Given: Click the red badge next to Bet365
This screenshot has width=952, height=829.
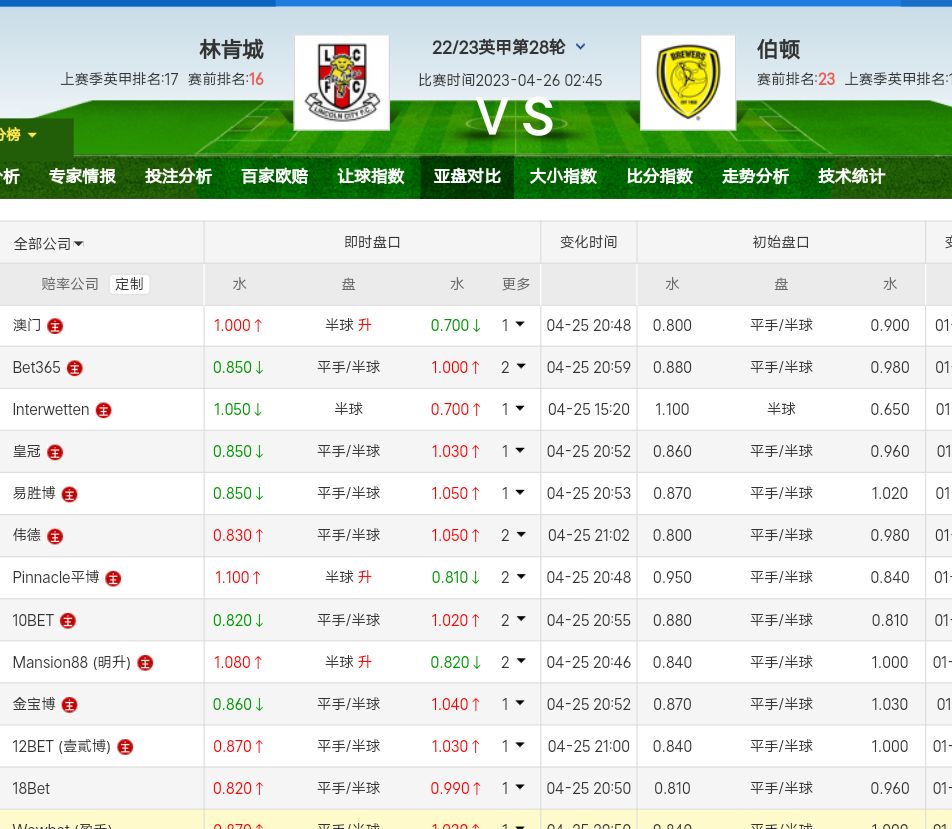Looking at the screenshot, I should pyautogui.click(x=74, y=368).
